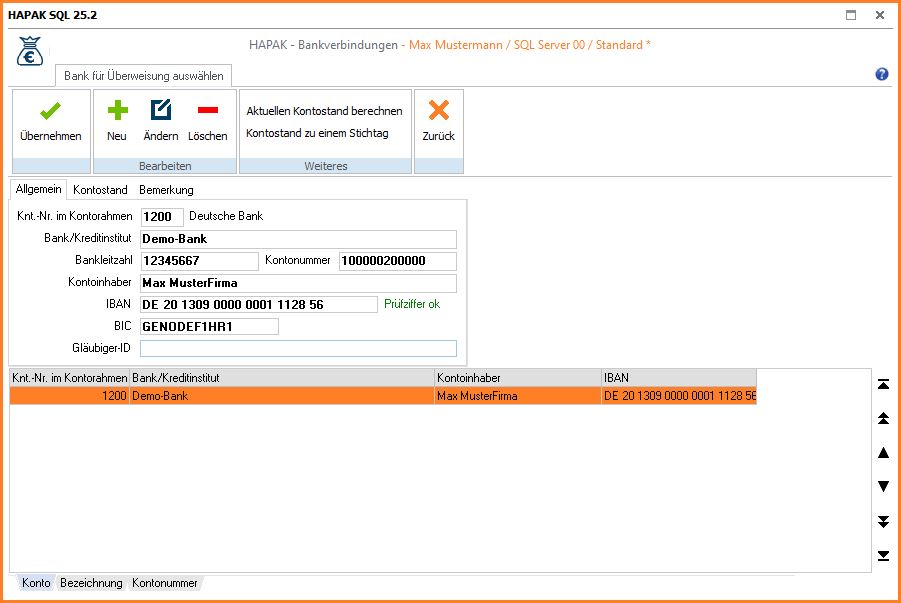Click Aktuellen Kontostand berechnen

pos(324,111)
